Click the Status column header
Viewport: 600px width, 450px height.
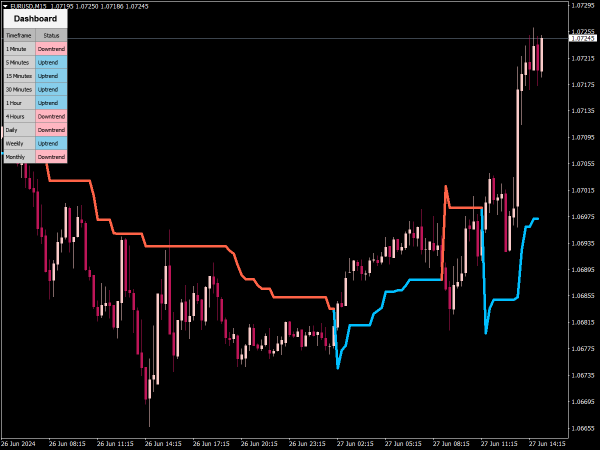pos(51,35)
